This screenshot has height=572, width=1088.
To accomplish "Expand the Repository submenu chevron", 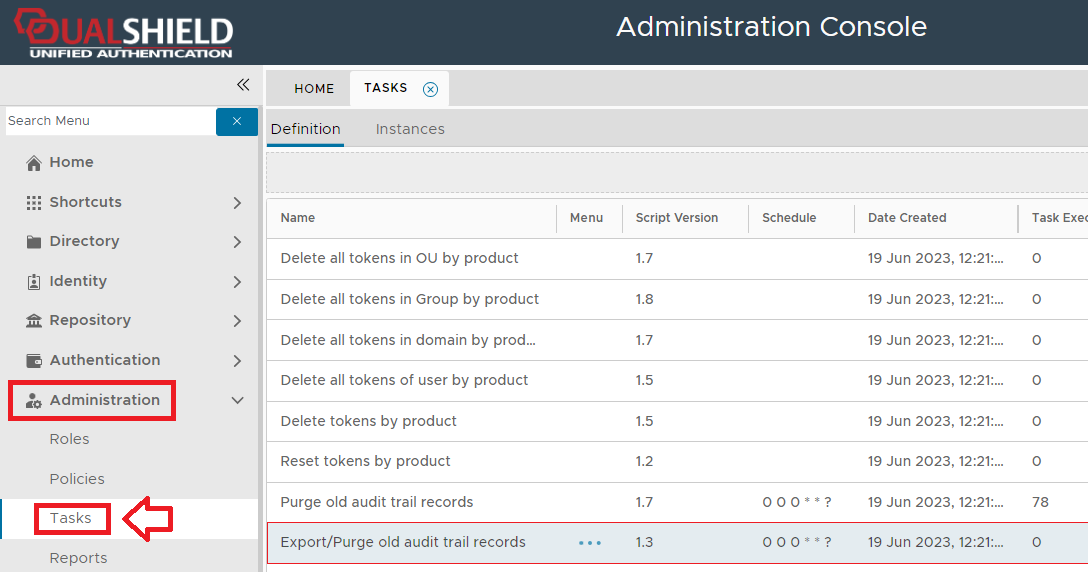I will tap(237, 321).
